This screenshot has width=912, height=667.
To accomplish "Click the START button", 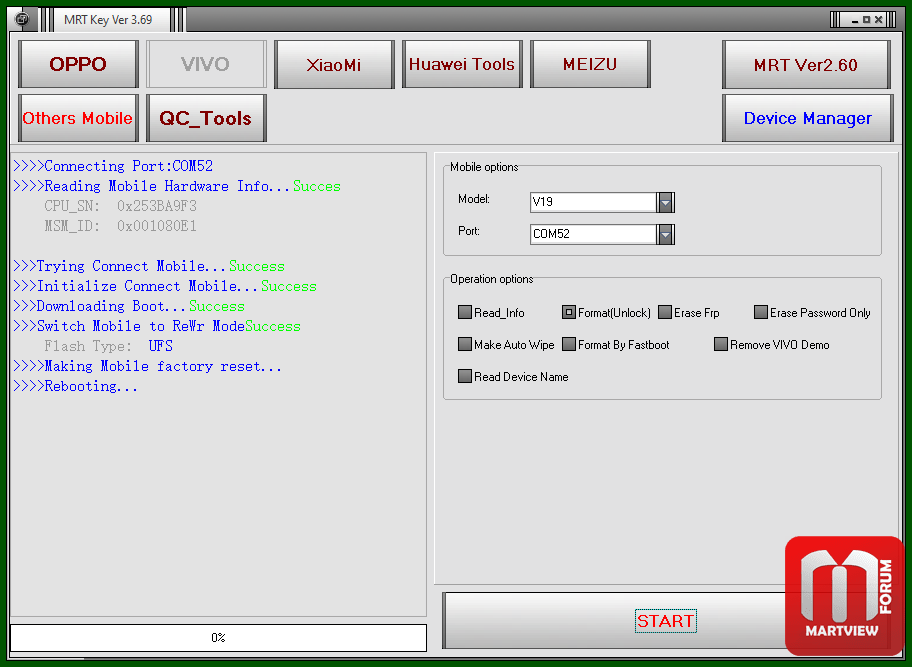I will [665, 620].
